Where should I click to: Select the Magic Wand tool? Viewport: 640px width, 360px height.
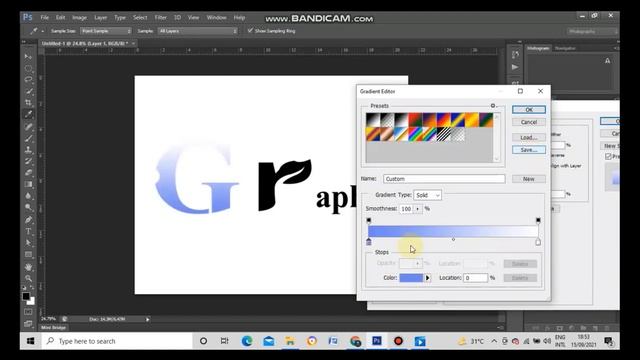point(28,91)
